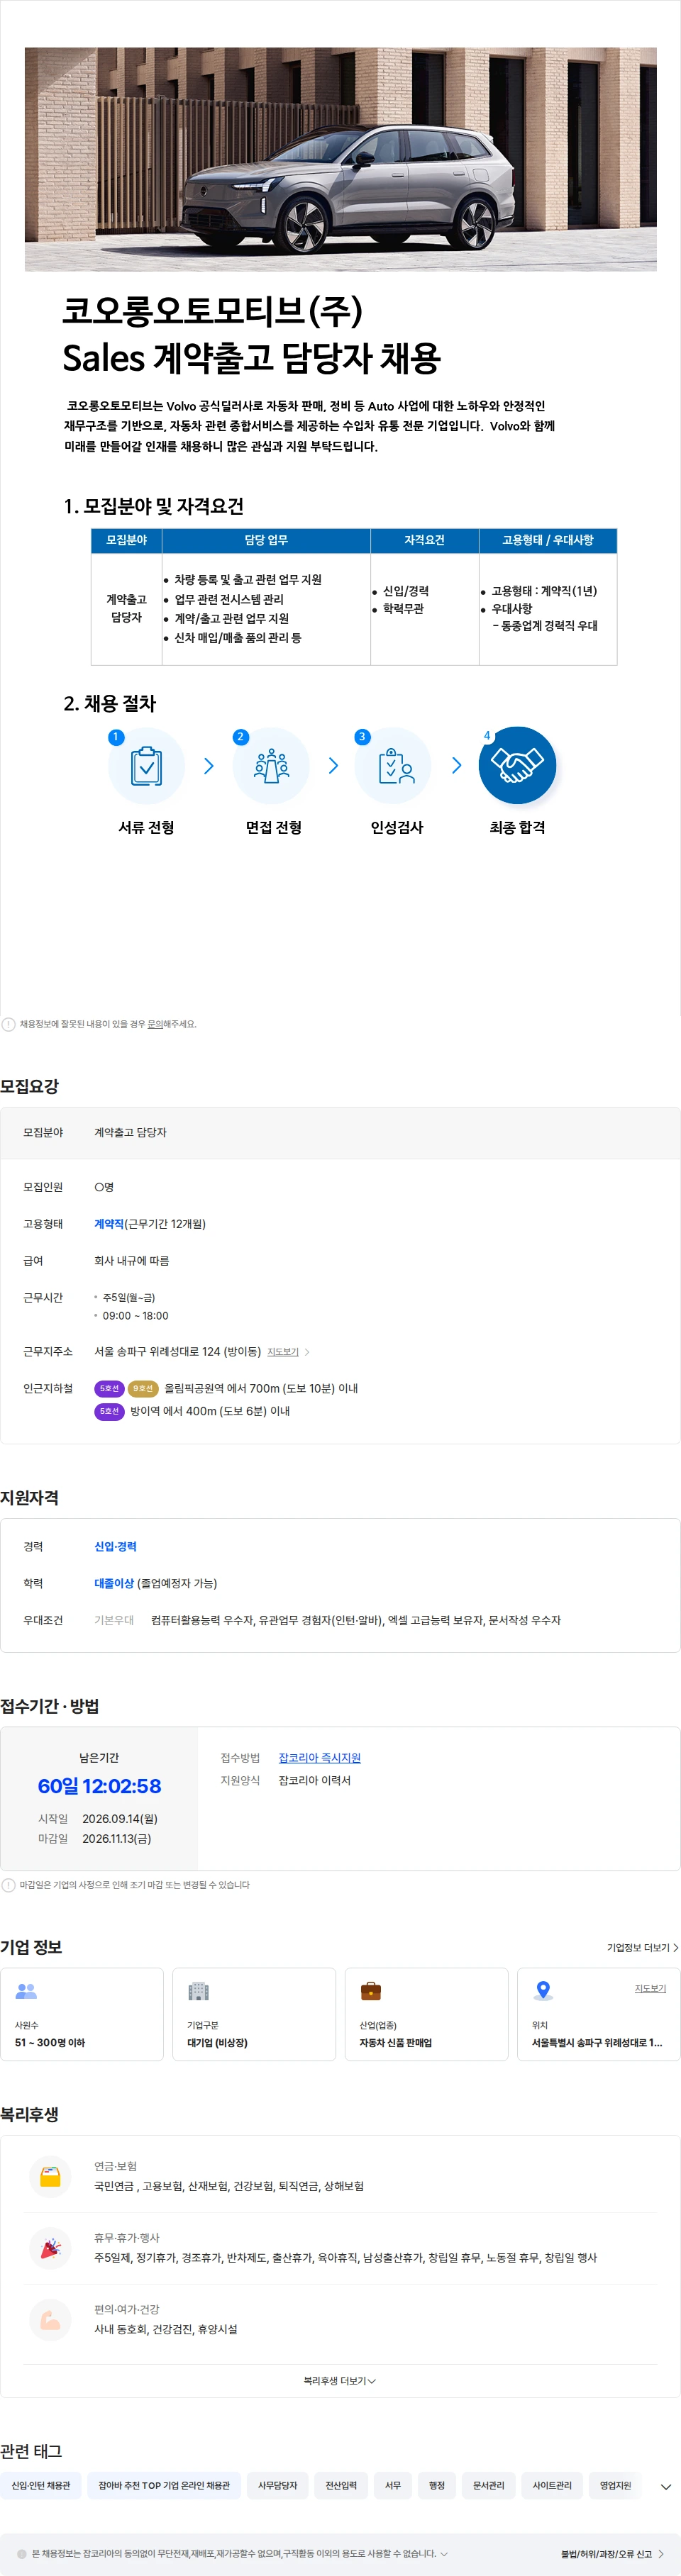Click the Volvo car banner image
Screen dimensions: 681x2576
click(x=340, y=159)
